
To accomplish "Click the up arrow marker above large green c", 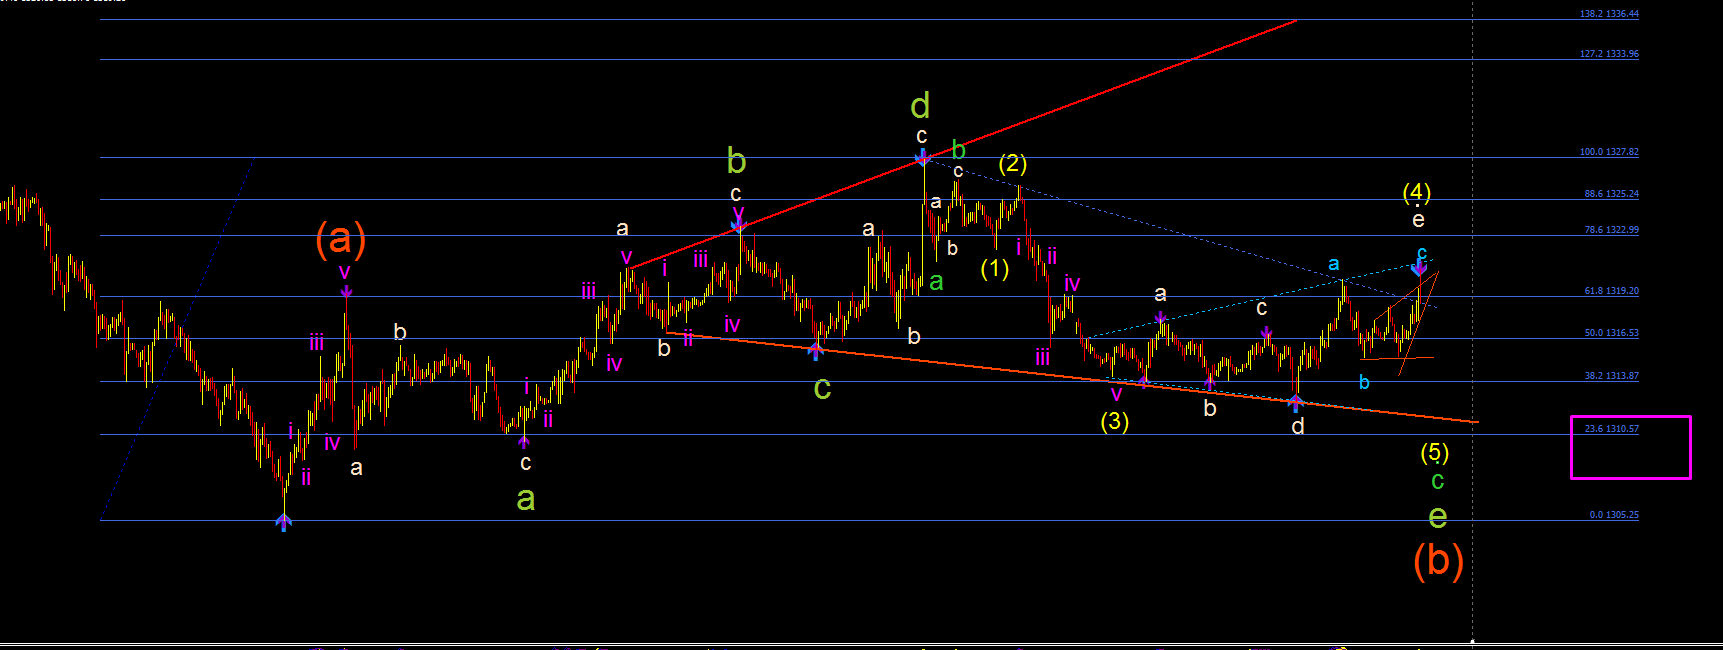I will click(x=816, y=350).
